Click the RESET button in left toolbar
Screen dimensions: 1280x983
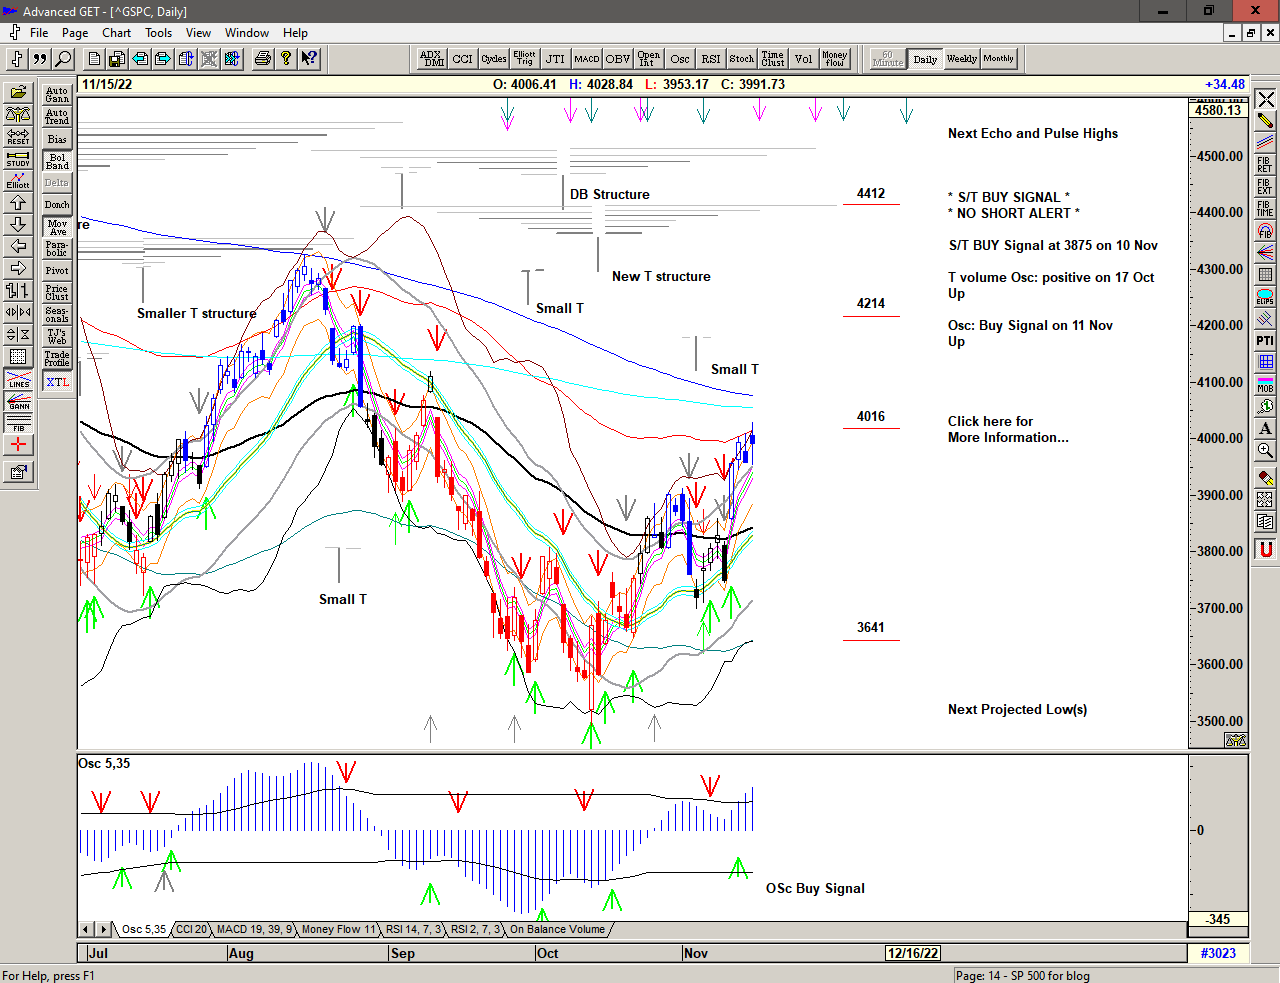point(18,137)
